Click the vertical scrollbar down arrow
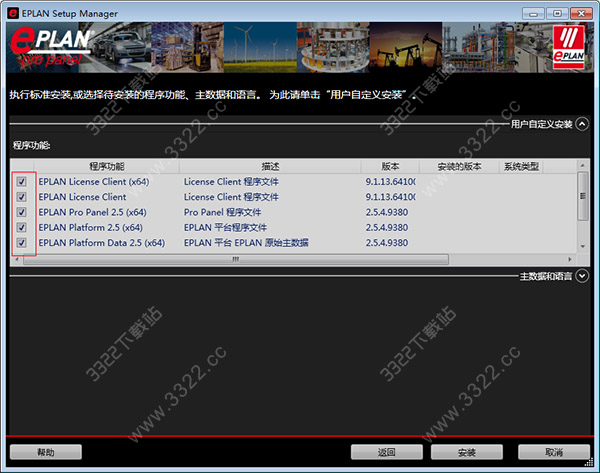600x473 pixels. pos(582,246)
